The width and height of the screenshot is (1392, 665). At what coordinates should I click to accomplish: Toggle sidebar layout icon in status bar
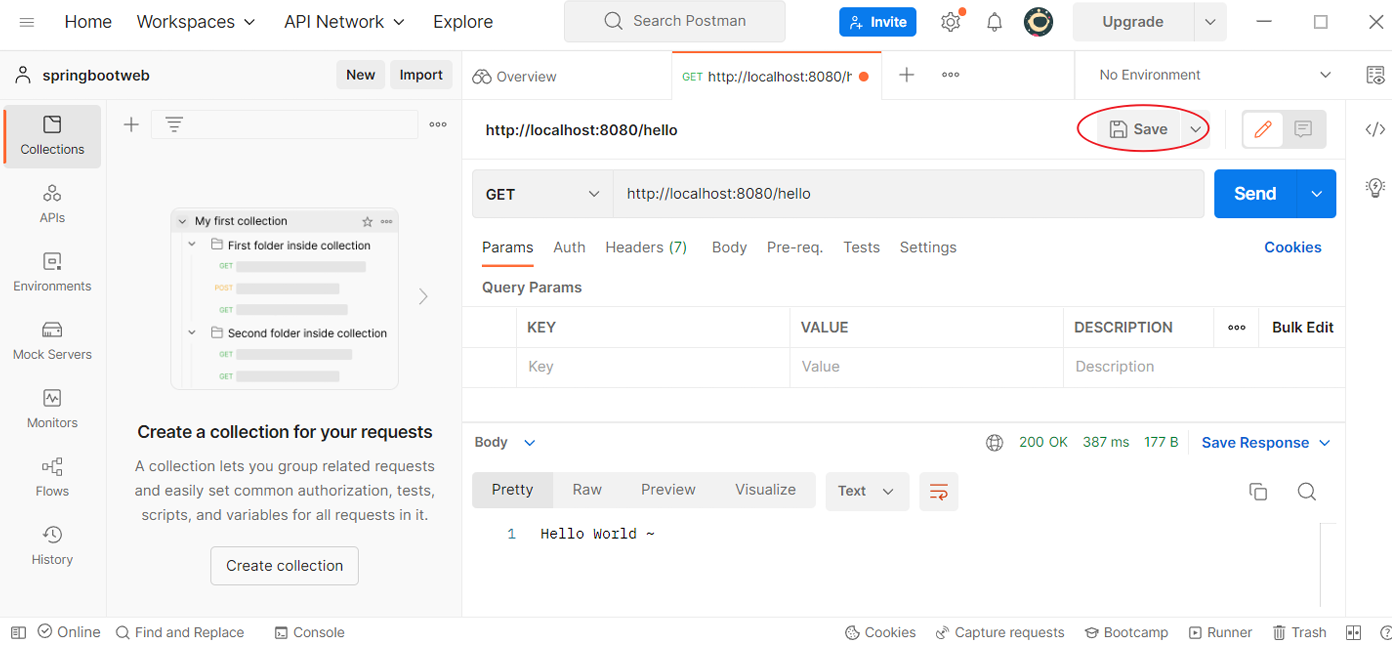coord(18,632)
